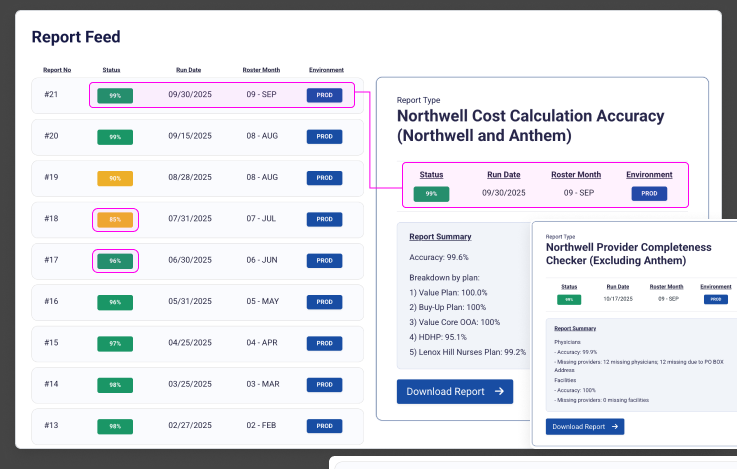Viewport: 737px width, 469px height.
Task: Click PROD badge in row #20
Action: [x=324, y=136]
